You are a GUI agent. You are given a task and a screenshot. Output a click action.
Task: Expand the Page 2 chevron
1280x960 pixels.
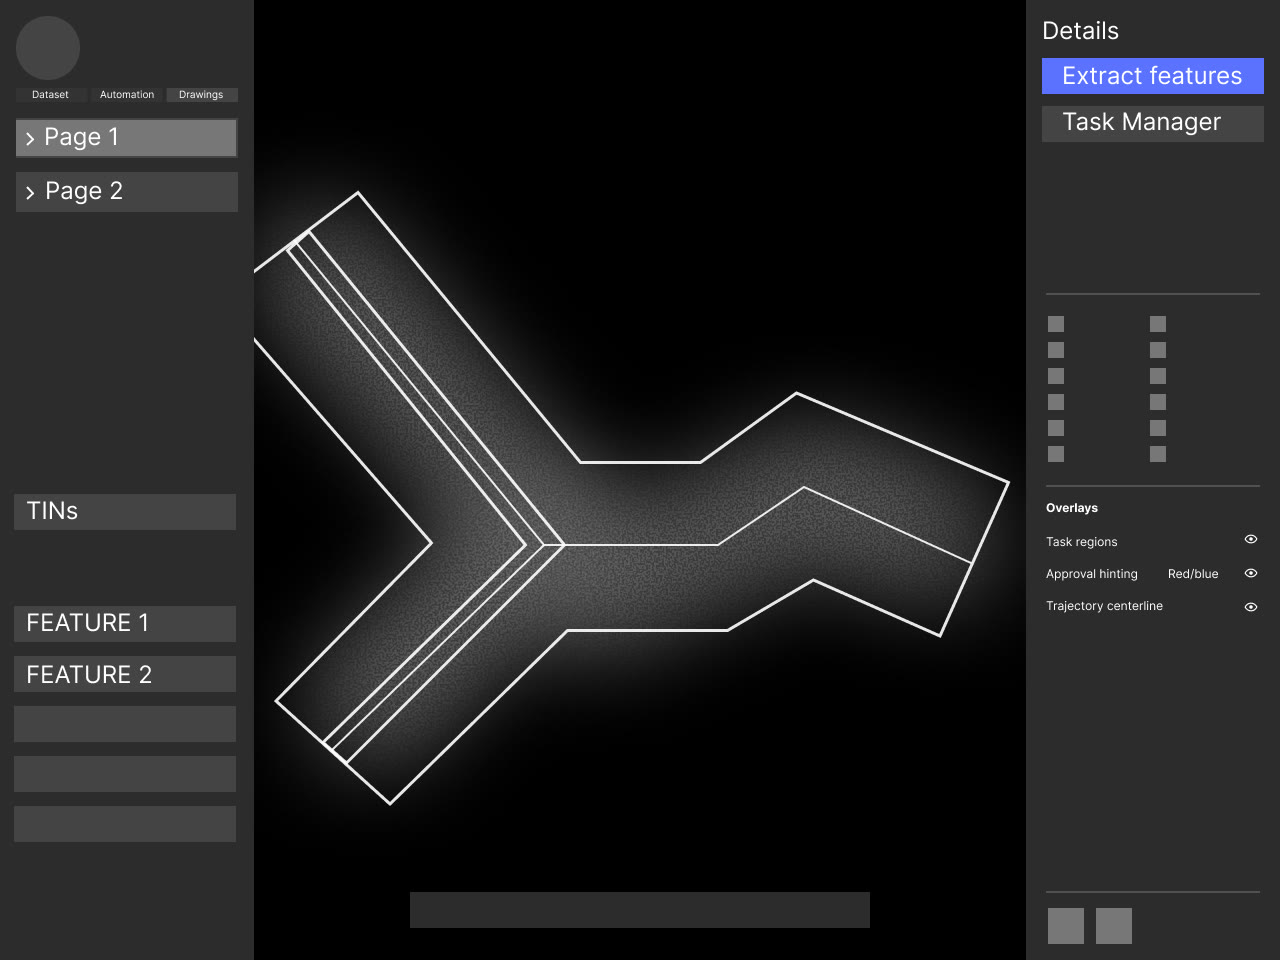pyautogui.click(x=30, y=193)
